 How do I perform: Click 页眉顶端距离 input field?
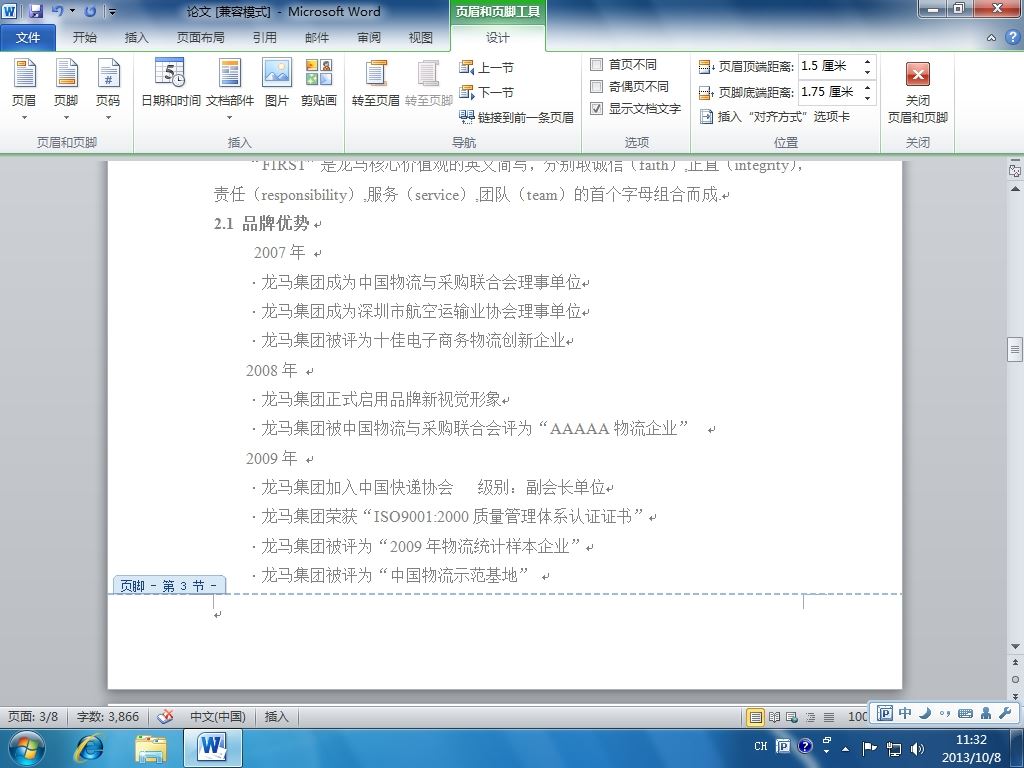pyautogui.click(x=829, y=66)
